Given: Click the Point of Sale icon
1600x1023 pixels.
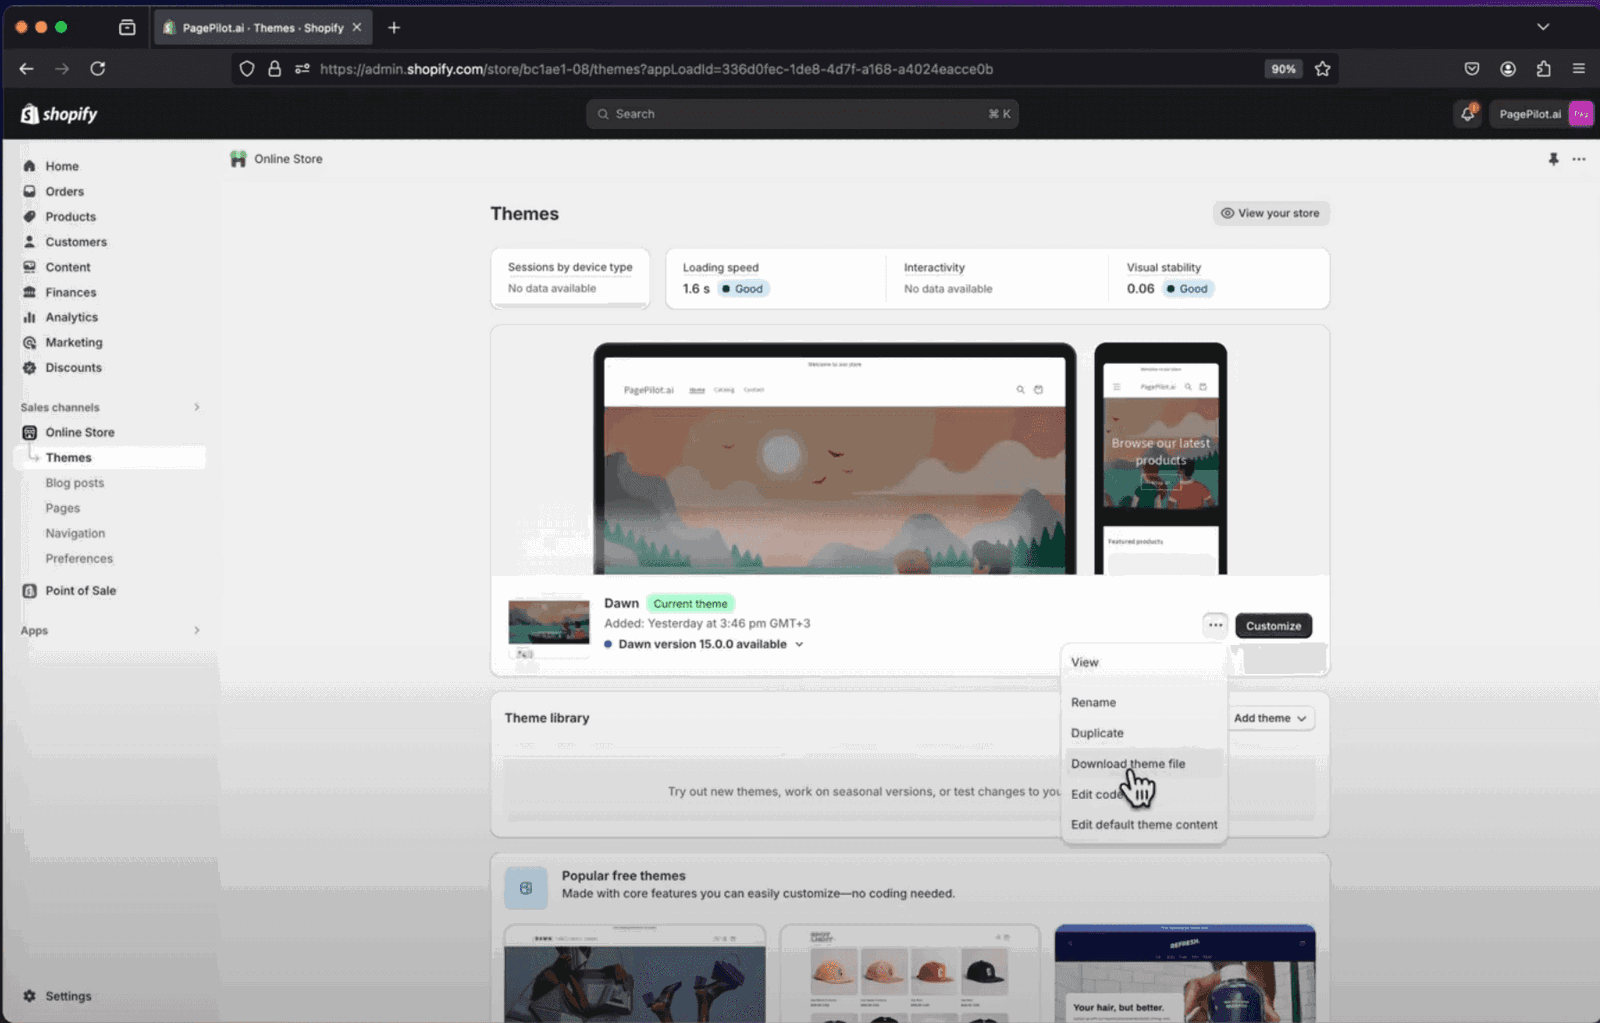Looking at the screenshot, I should click(30, 590).
